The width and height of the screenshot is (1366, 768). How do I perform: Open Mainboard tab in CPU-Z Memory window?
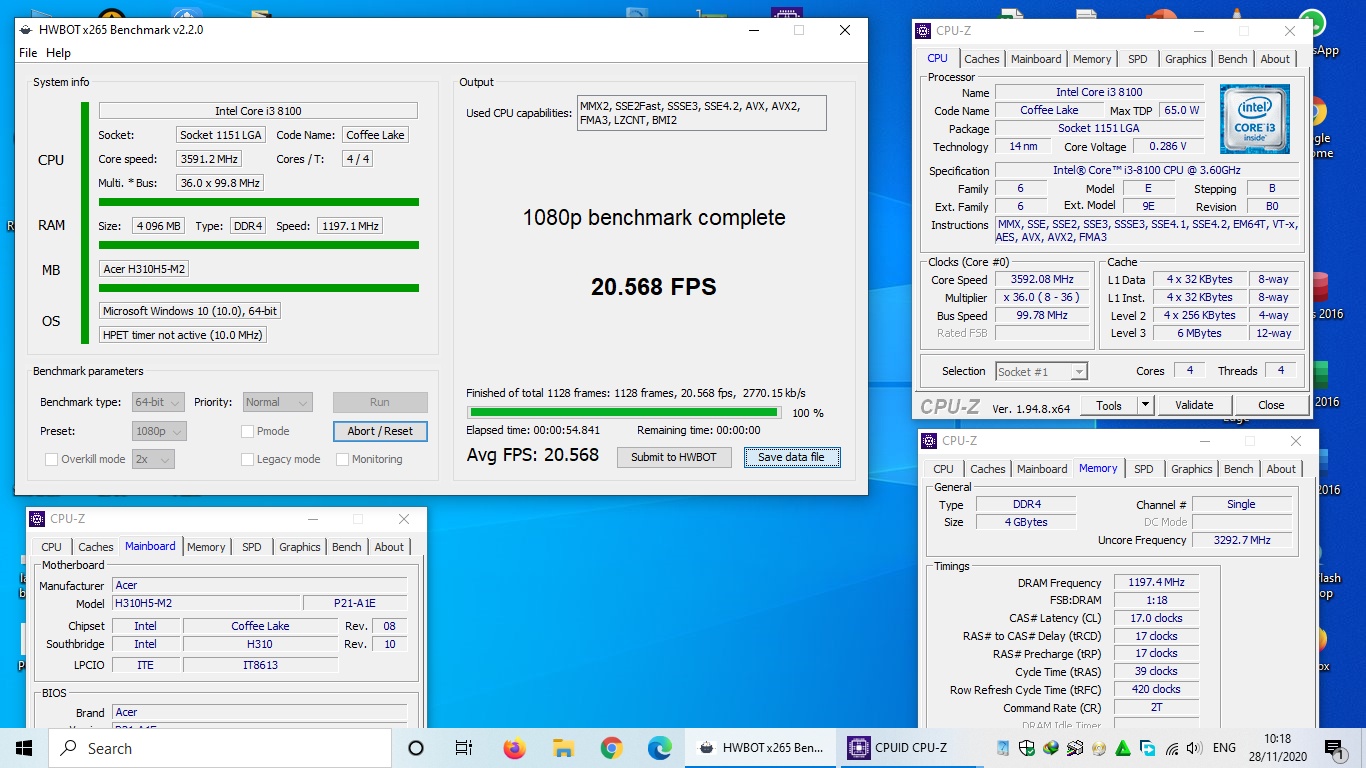[x=1042, y=469]
